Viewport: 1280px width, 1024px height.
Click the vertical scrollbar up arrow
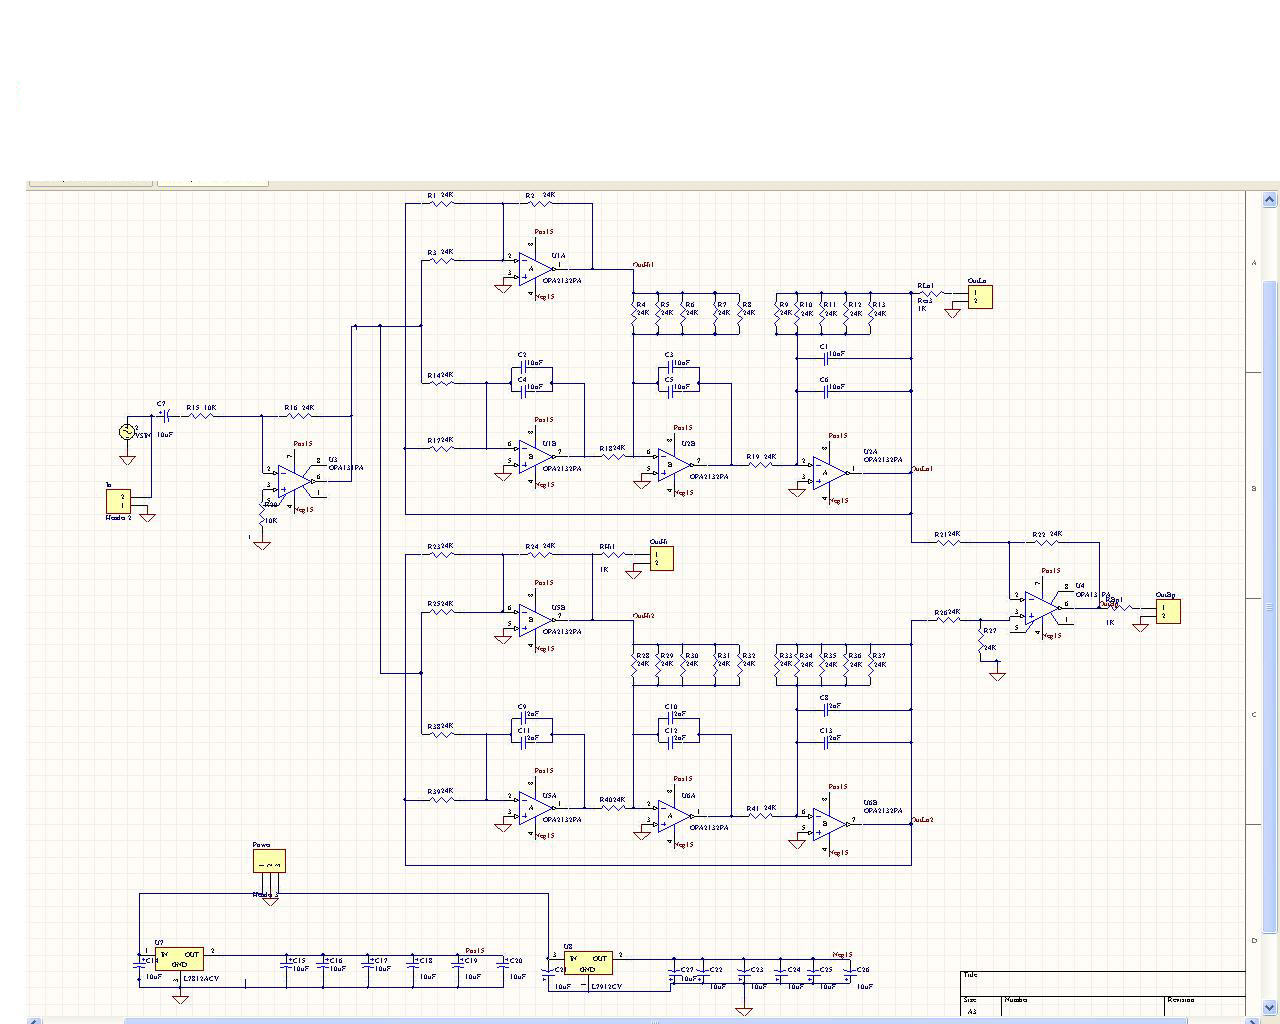pos(1271,200)
